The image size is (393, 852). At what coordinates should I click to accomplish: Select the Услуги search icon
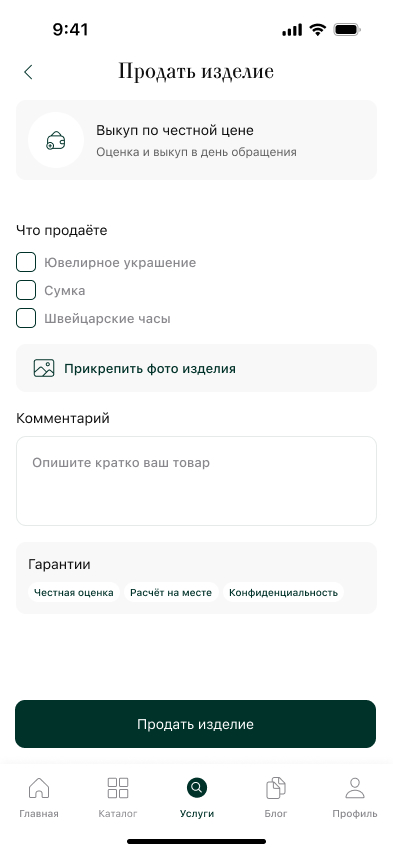tap(197, 787)
